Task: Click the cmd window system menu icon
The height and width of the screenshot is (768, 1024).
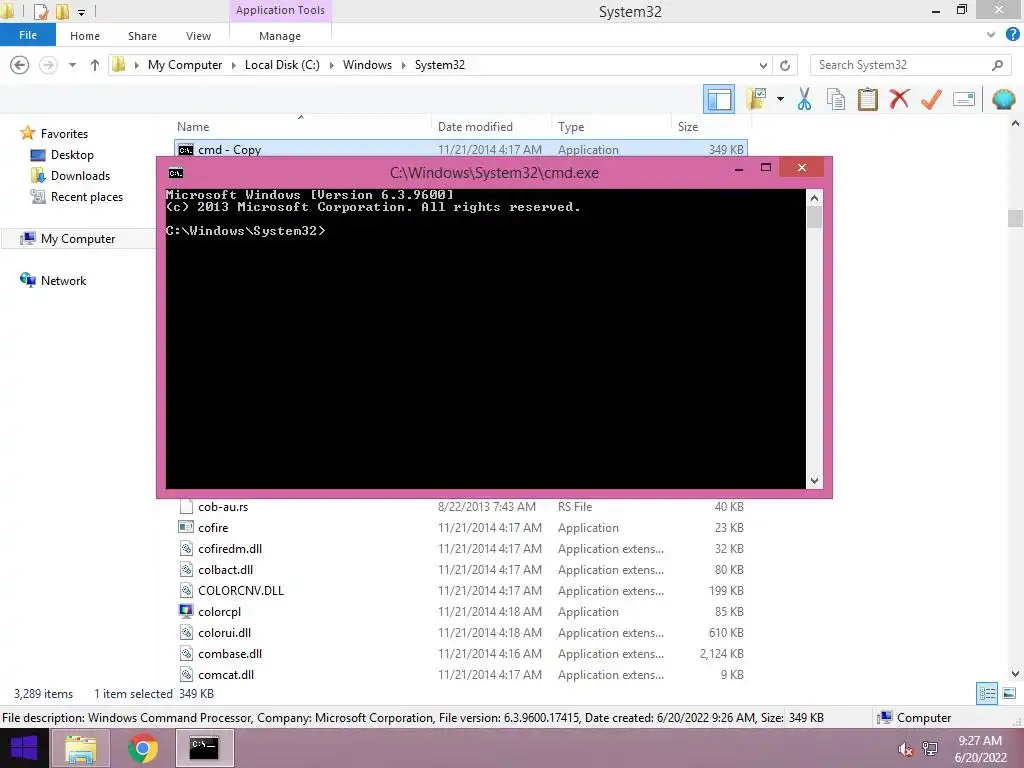Action: click(x=176, y=172)
